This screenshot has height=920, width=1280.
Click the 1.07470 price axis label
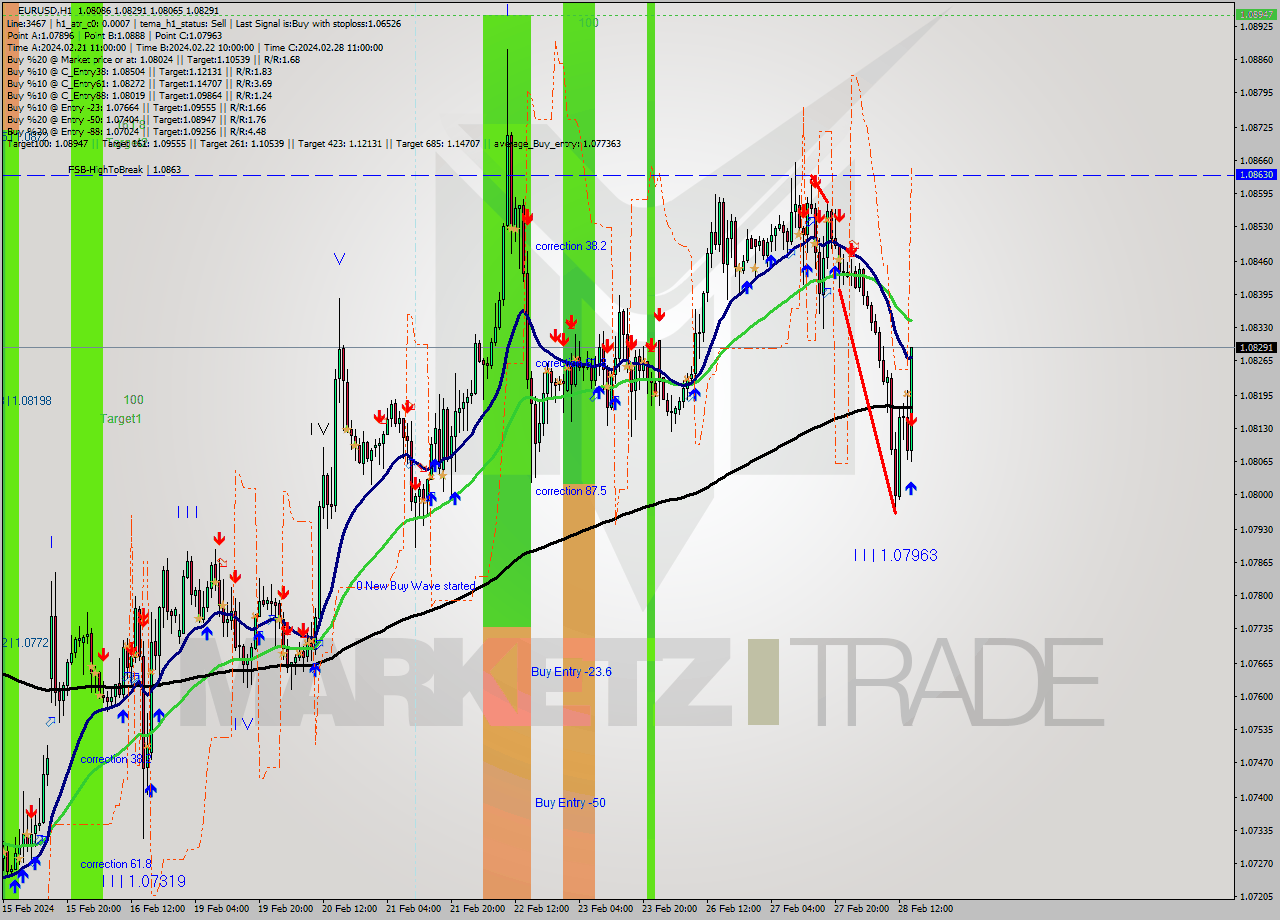[x=1256, y=763]
